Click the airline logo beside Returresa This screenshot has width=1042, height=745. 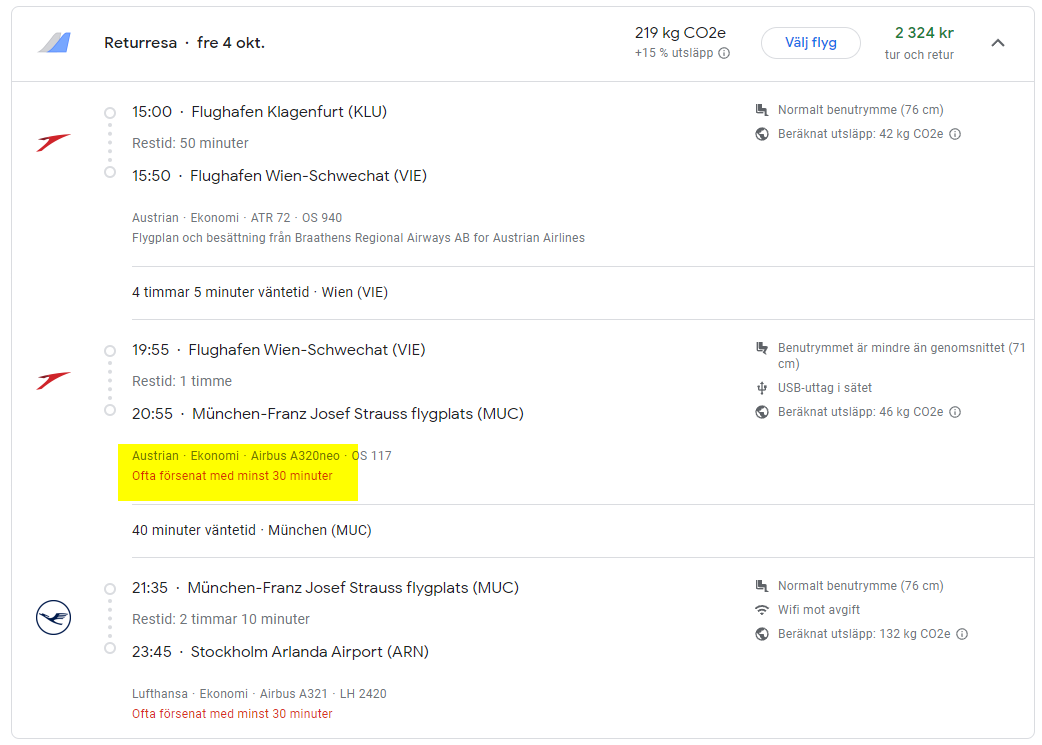(x=54, y=43)
